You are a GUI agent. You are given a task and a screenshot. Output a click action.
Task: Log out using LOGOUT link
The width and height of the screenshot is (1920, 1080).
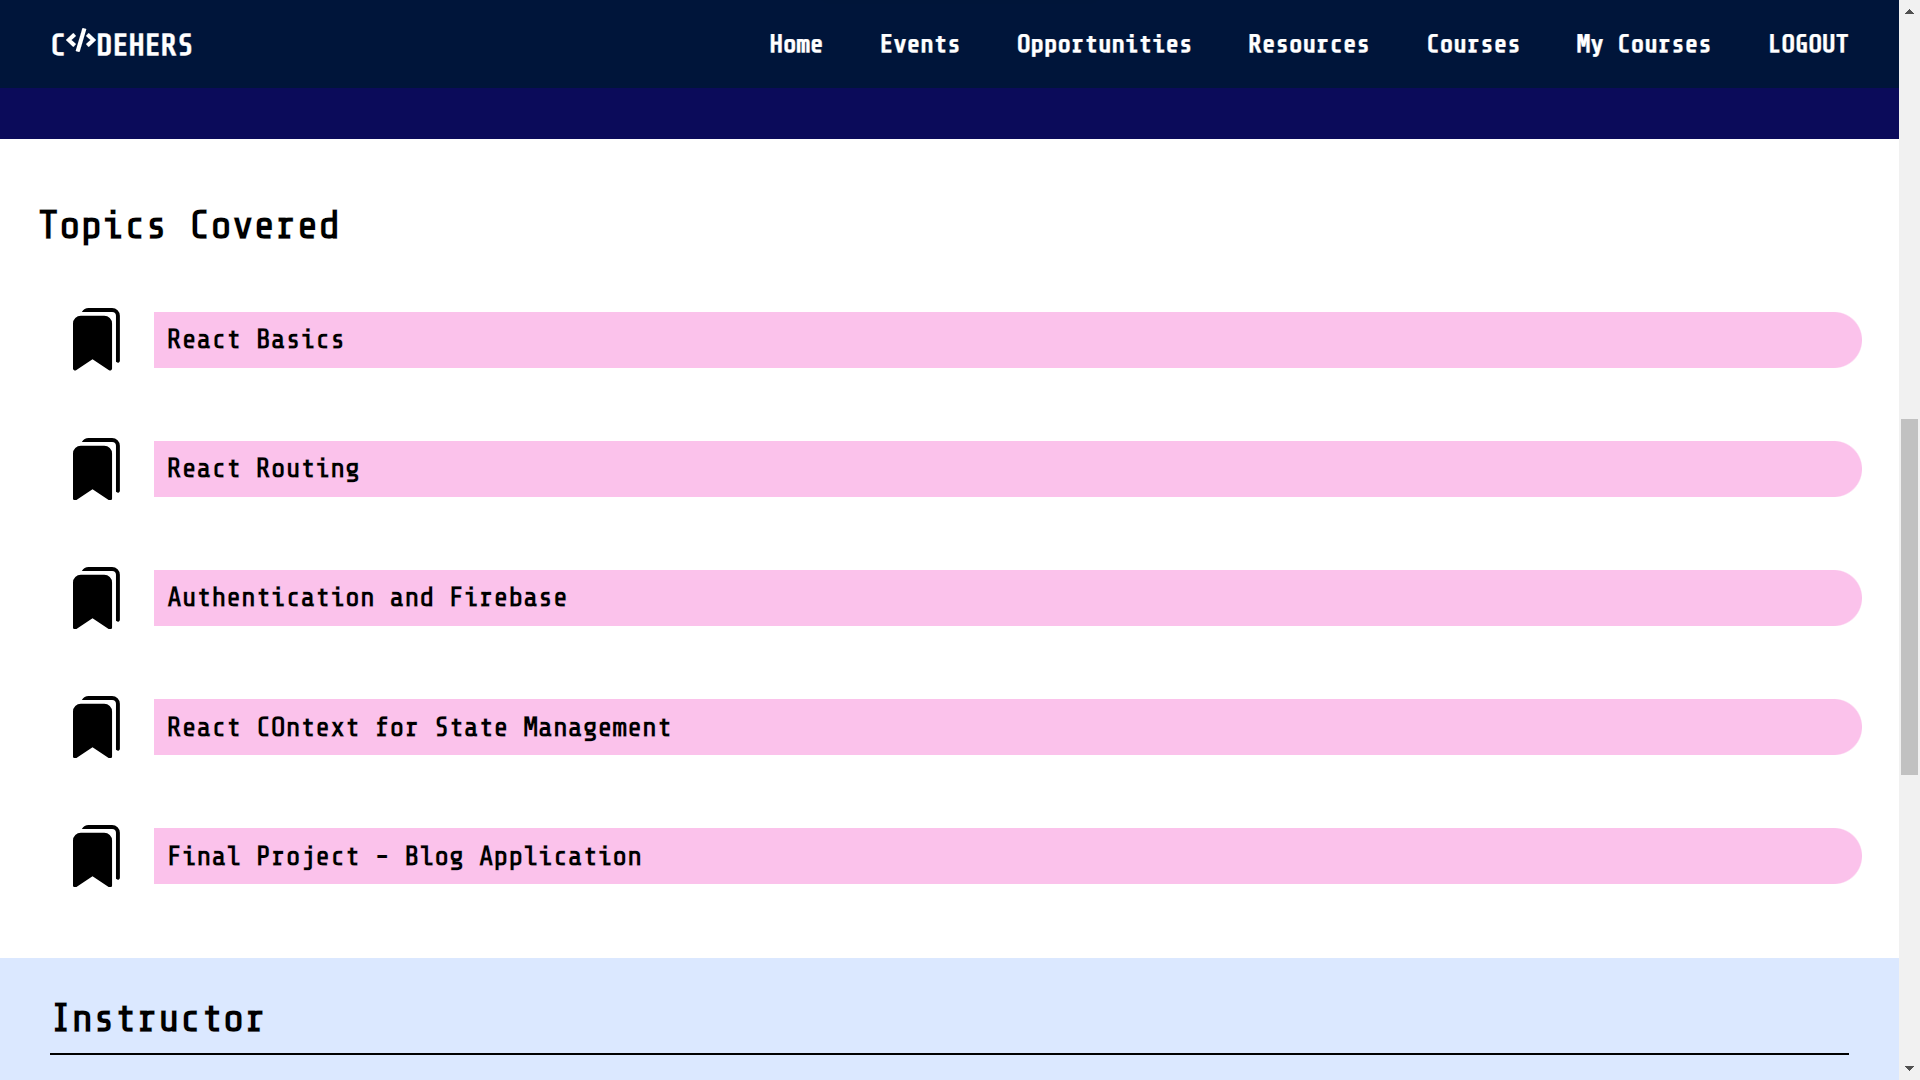coord(1807,44)
